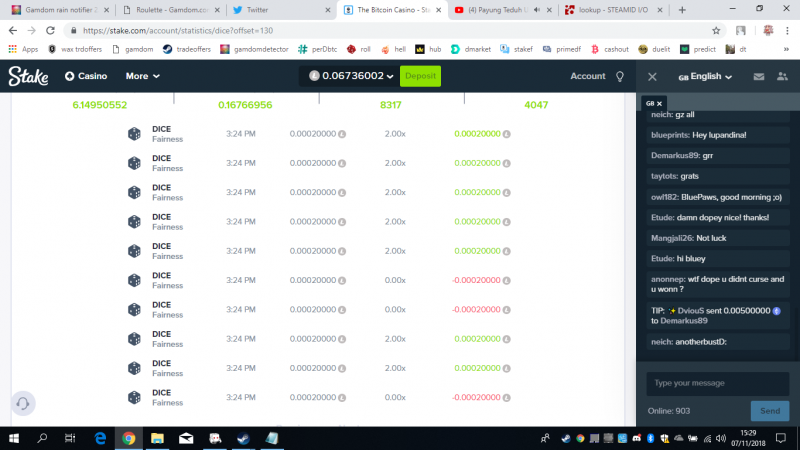Click the DviouS username in tip message
Screen dimensions: 800x450
[691, 311]
